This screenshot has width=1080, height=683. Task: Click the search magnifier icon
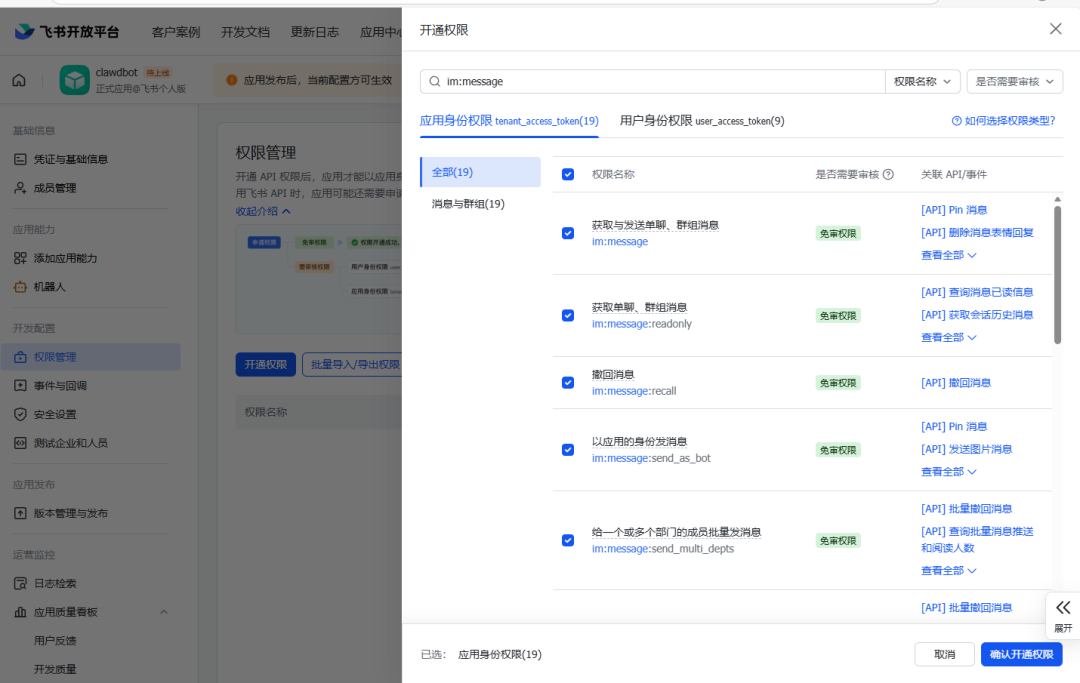point(435,81)
